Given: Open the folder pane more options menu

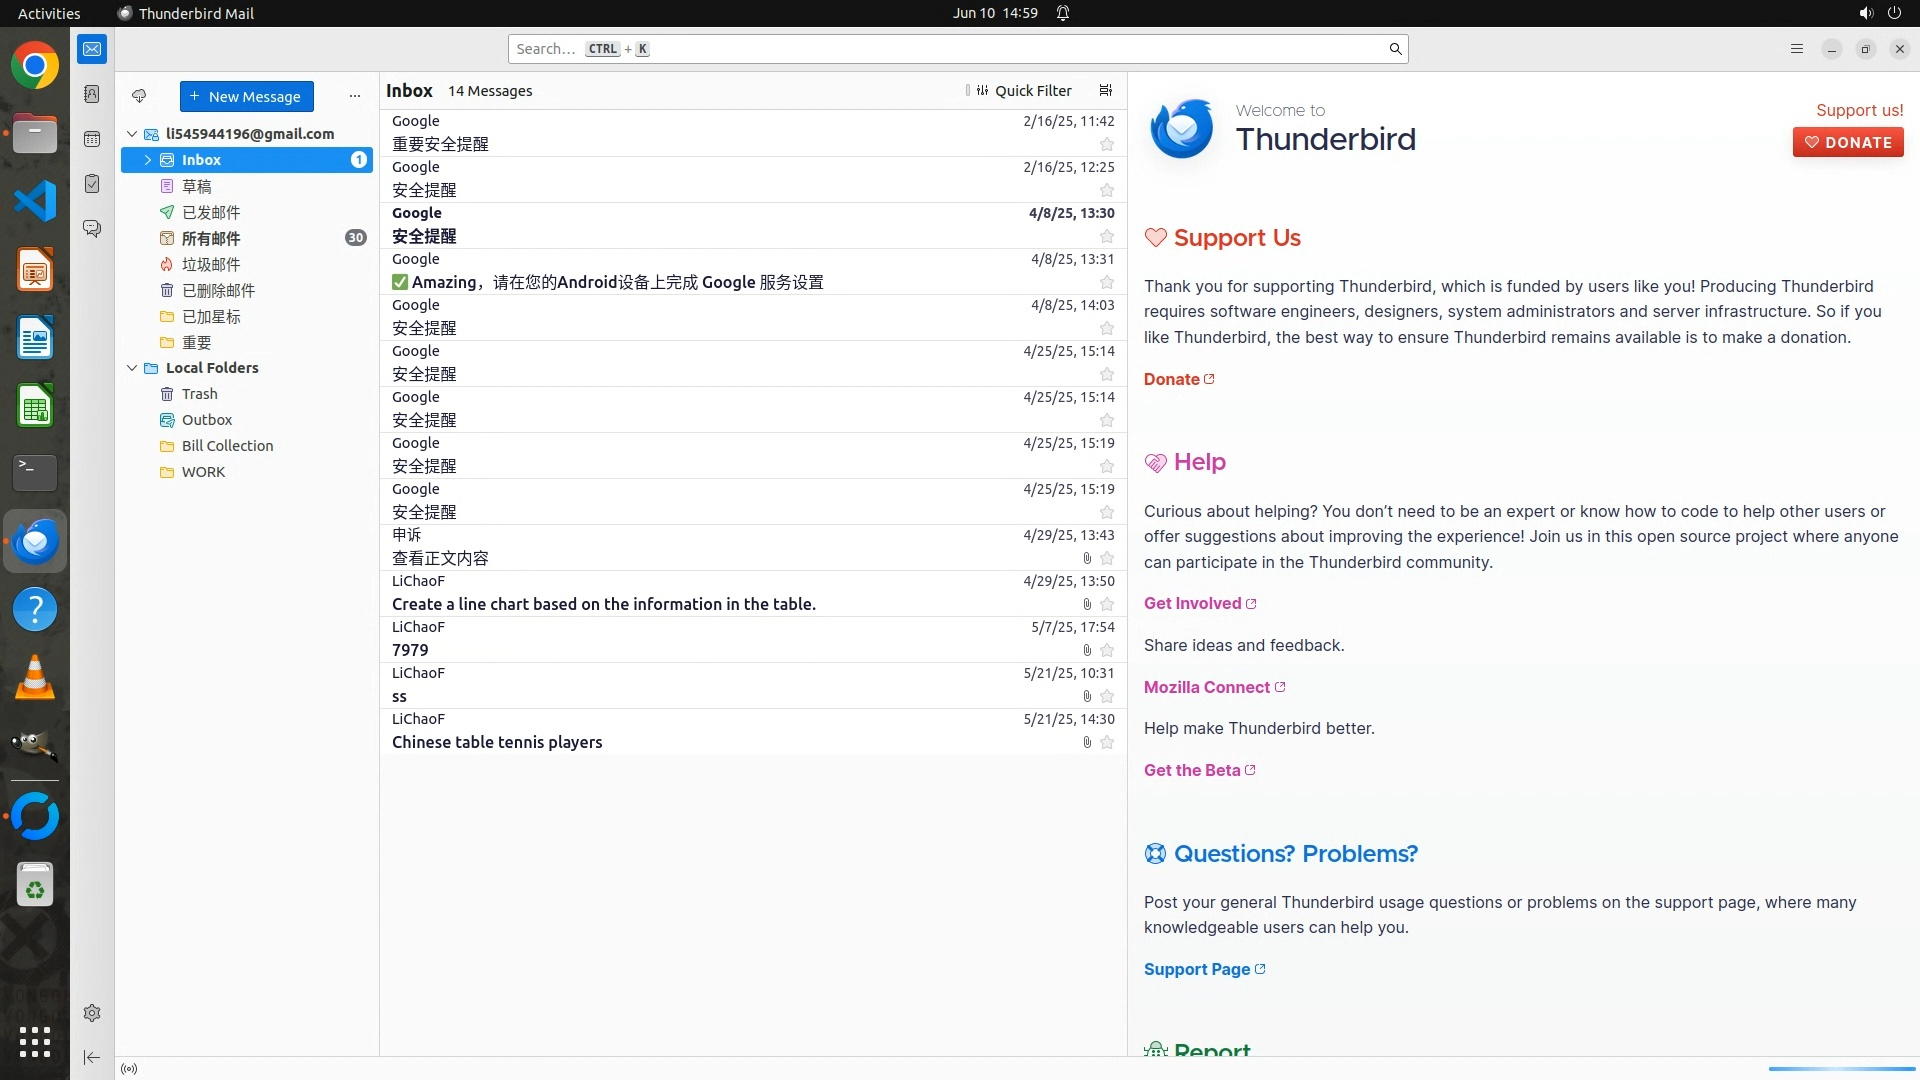Looking at the screenshot, I should 354,96.
